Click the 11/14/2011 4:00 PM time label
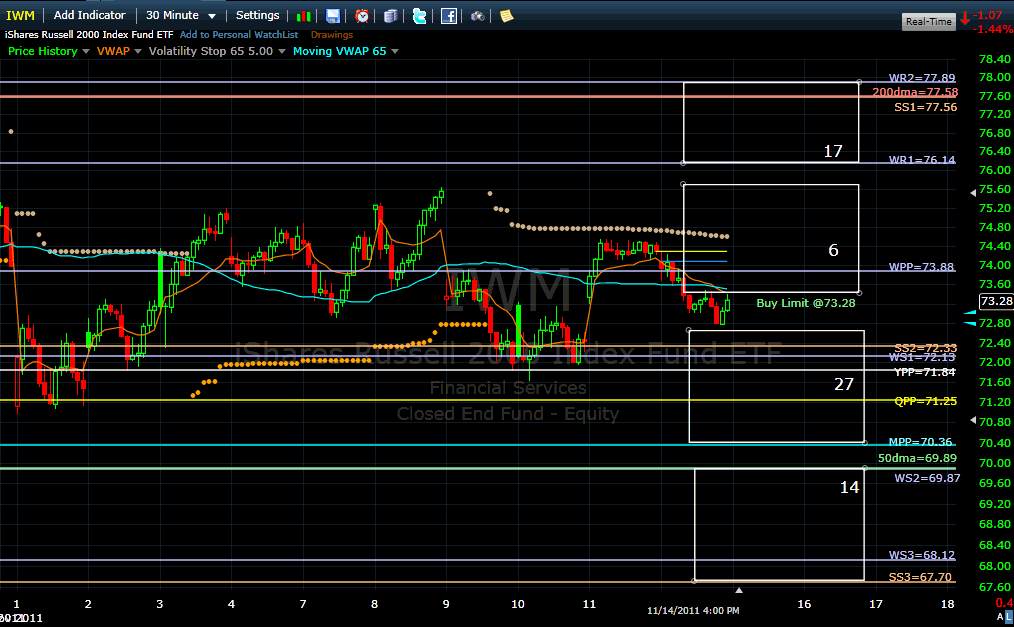The image size is (1014, 627). 693,611
